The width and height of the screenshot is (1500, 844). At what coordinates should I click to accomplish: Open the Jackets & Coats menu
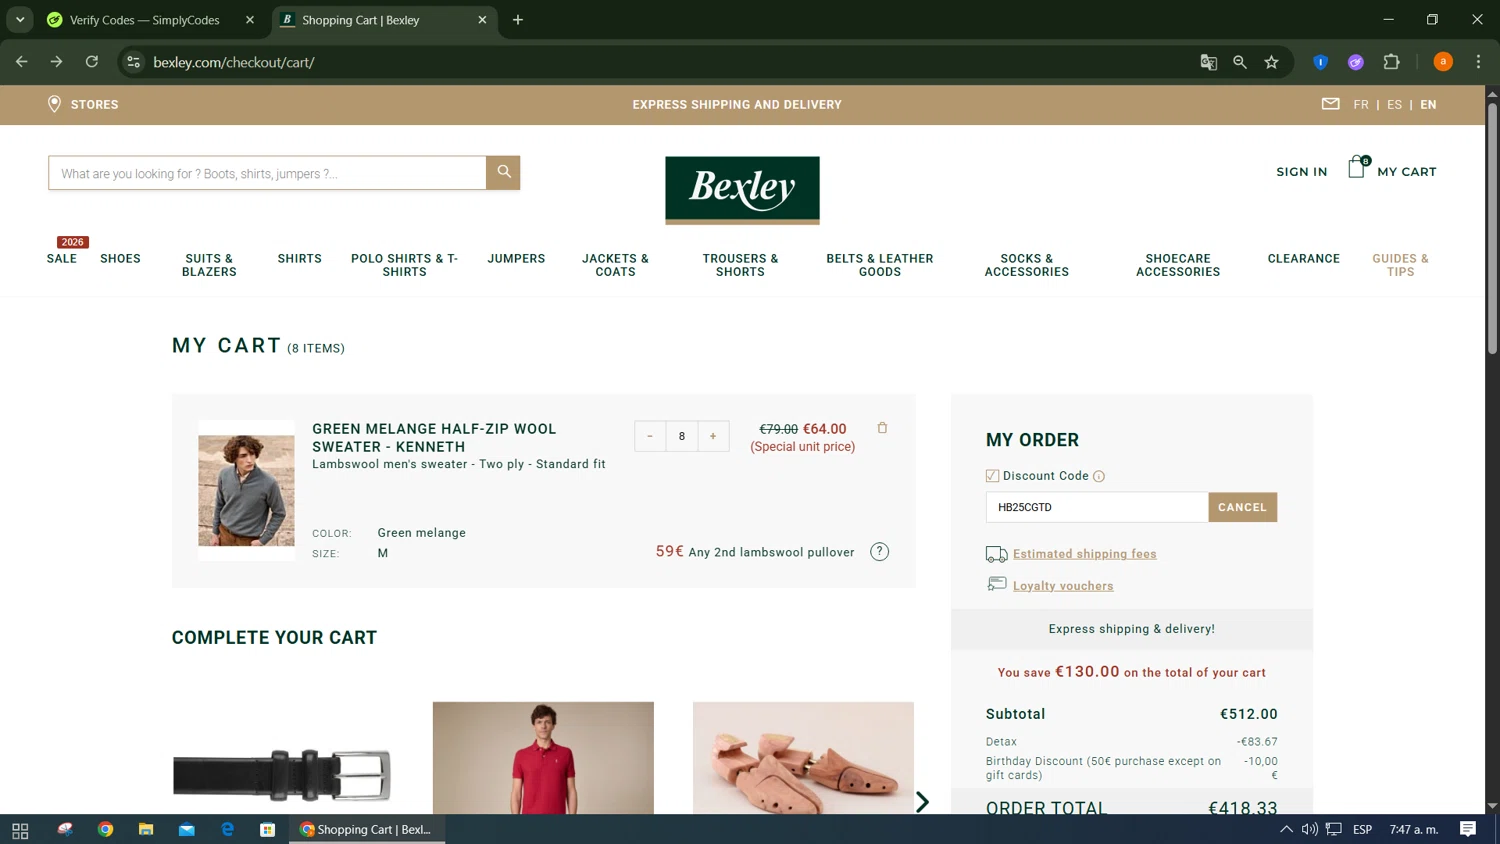click(615, 265)
